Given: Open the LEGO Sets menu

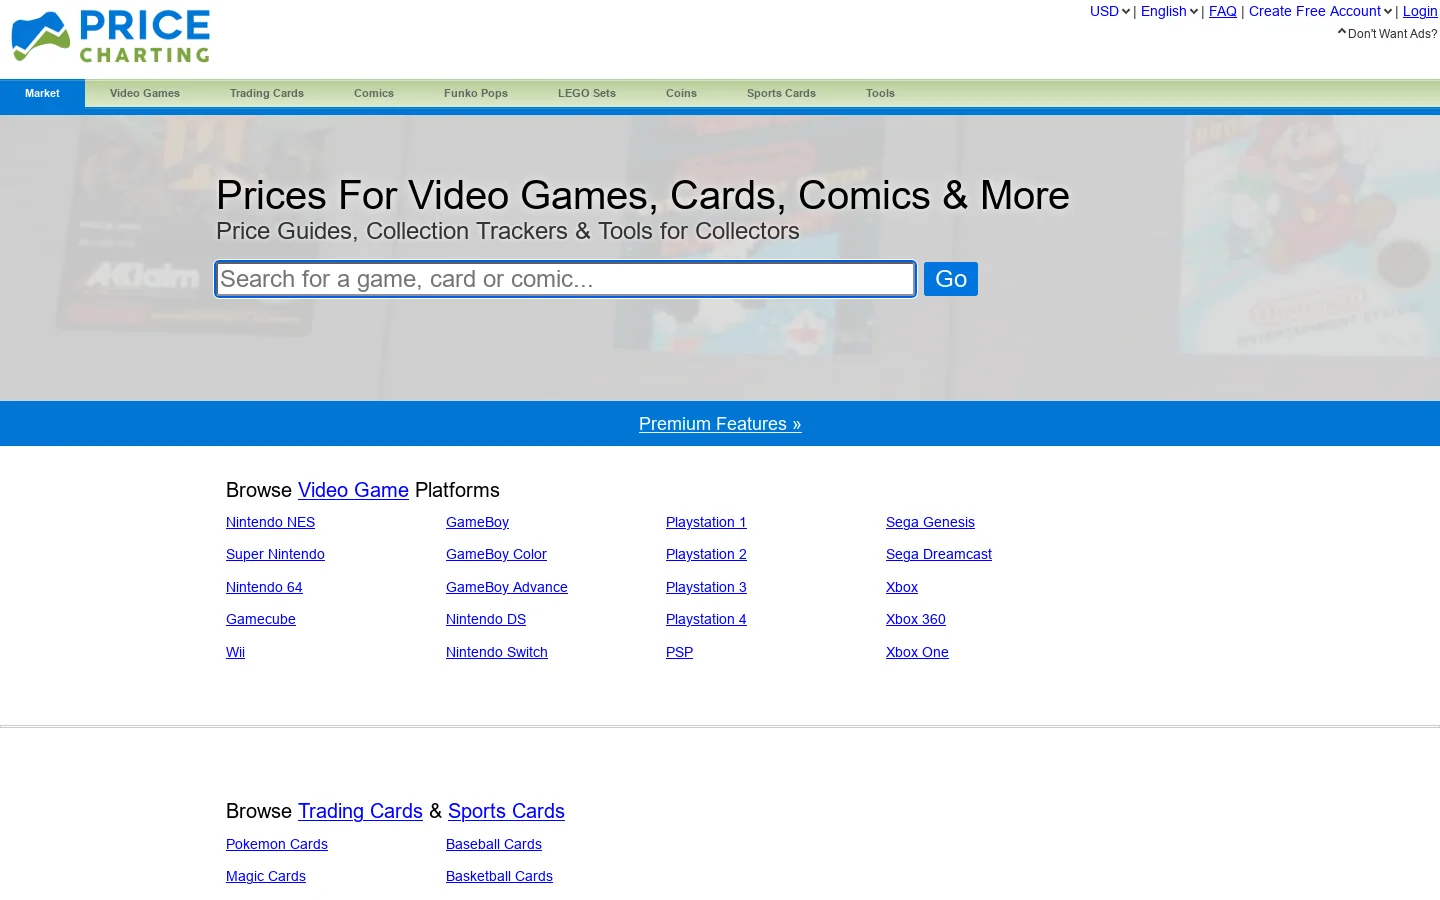Looking at the screenshot, I should (x=587, y=93).
